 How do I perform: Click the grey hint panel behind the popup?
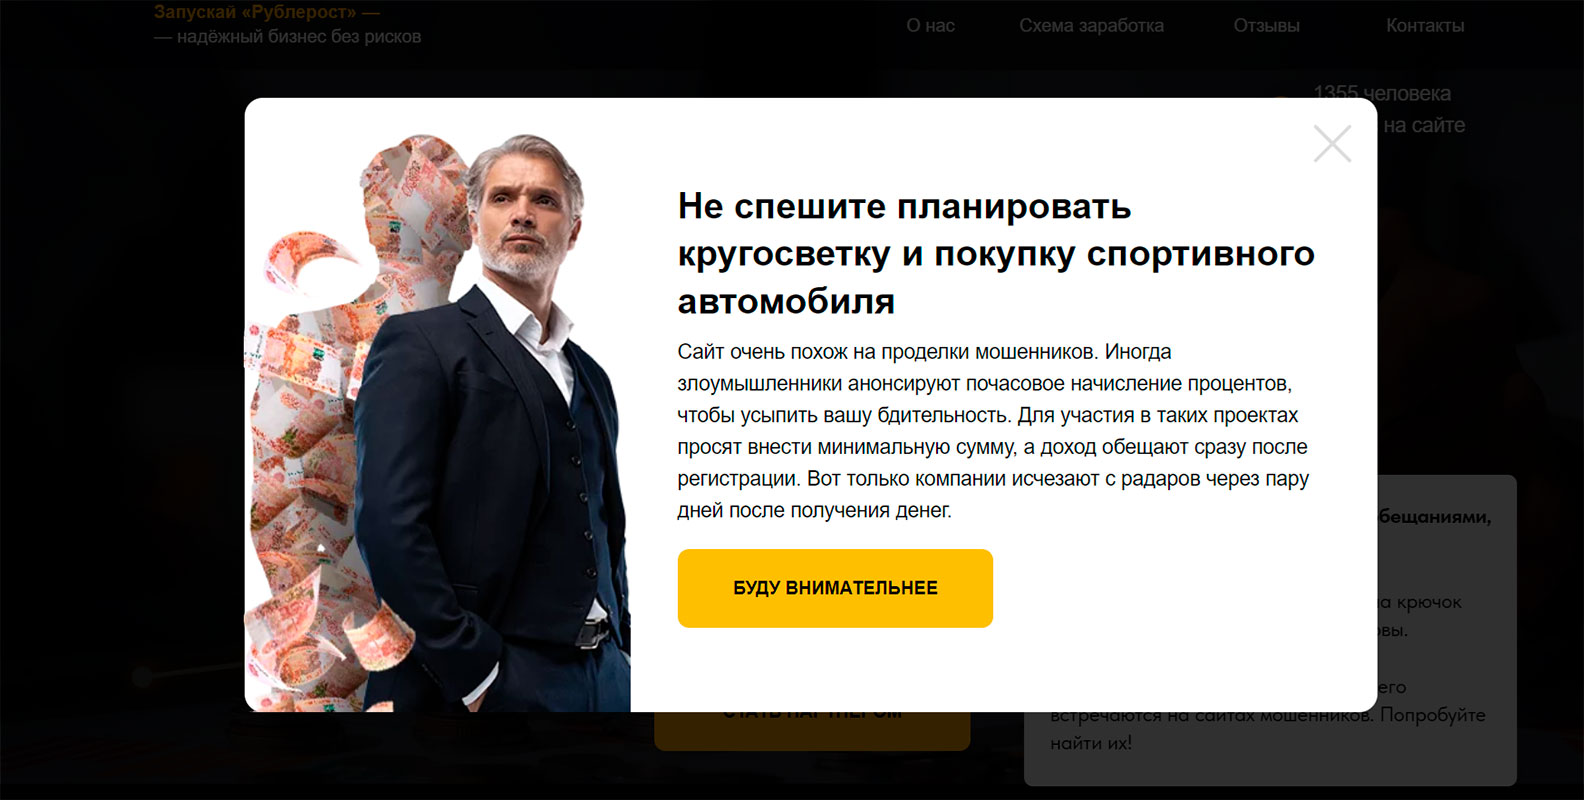click(x=1448, y=630)
